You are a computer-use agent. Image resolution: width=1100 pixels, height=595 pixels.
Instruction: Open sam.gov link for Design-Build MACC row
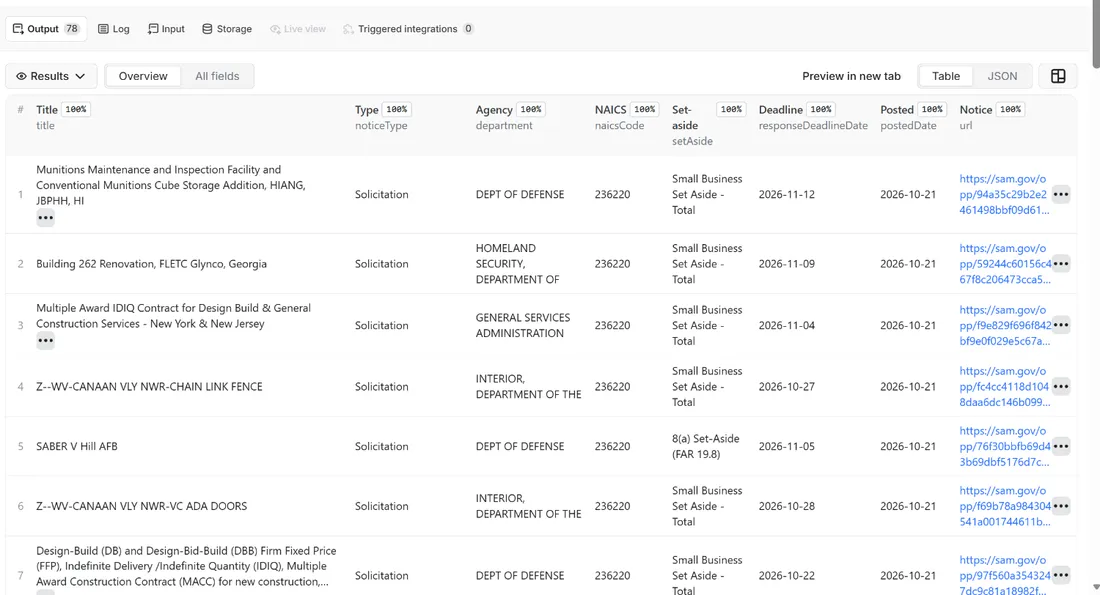pos(1005,574)
